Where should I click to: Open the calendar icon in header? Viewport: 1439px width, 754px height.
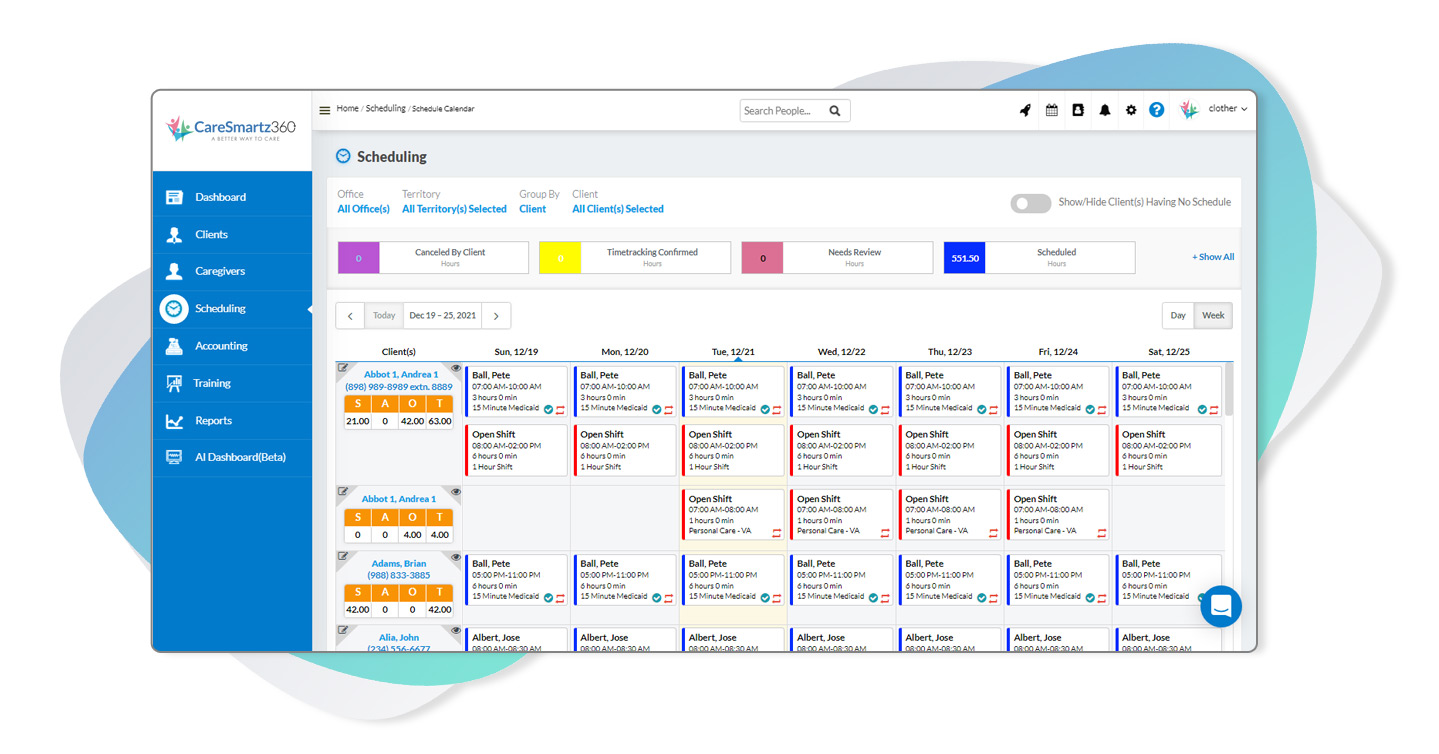click(1052, 111)
